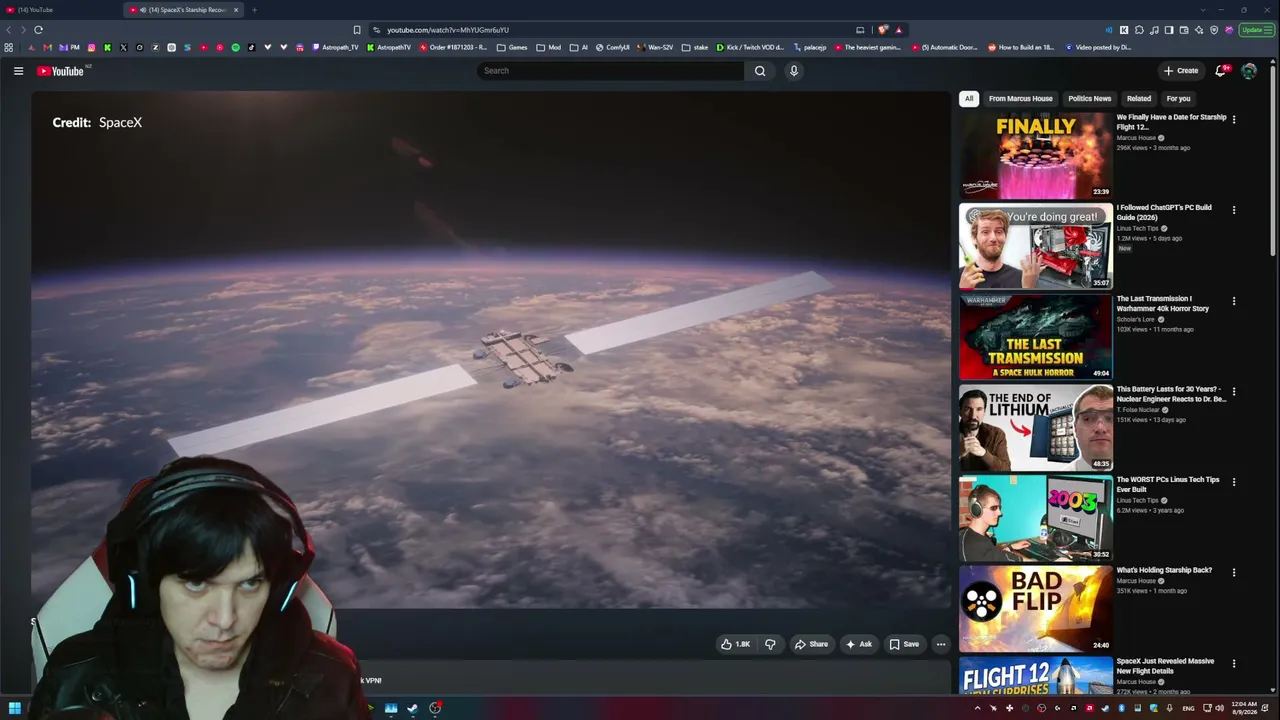This screenshot has height=720, width=1280.
Task: Open Brave Shields lion icon
Action: point(883,30)
